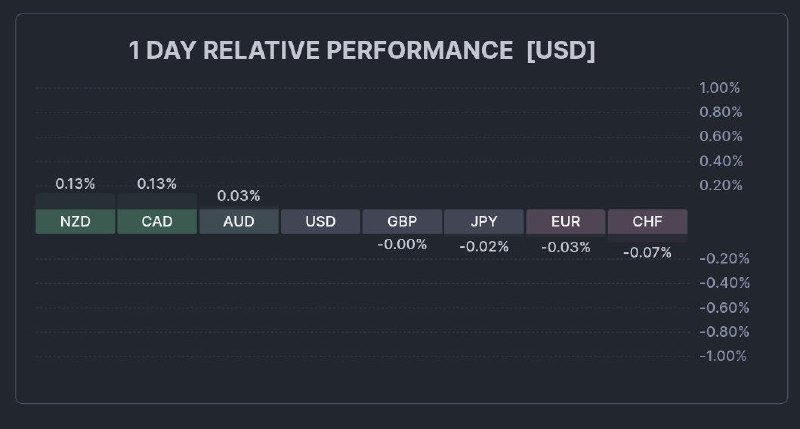Select the CHF currency bar

click(647, 221)
